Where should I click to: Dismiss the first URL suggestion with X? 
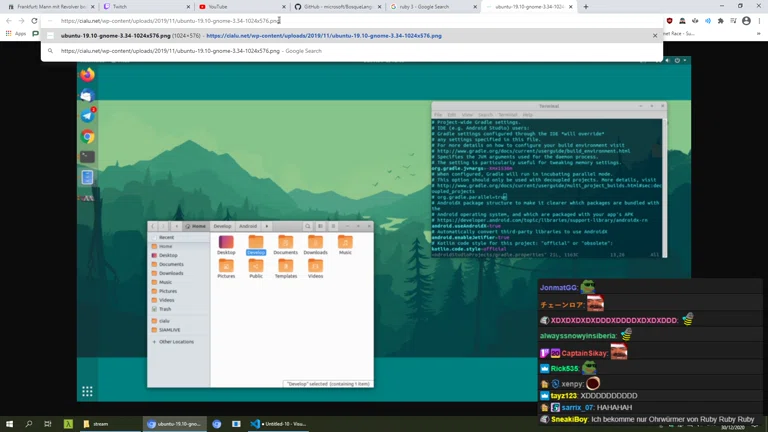(655, 36)
